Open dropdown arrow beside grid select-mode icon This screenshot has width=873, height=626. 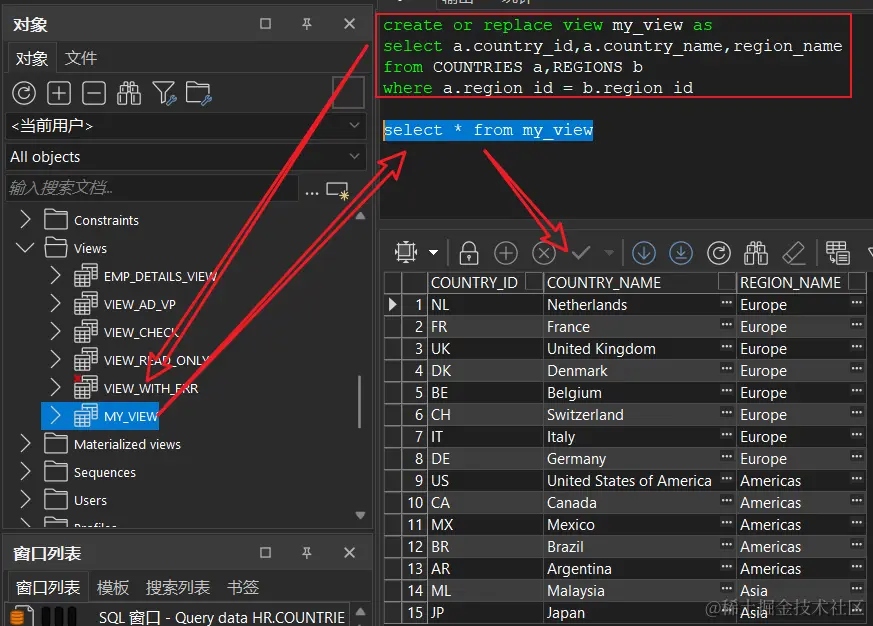(x=433, y=253)
